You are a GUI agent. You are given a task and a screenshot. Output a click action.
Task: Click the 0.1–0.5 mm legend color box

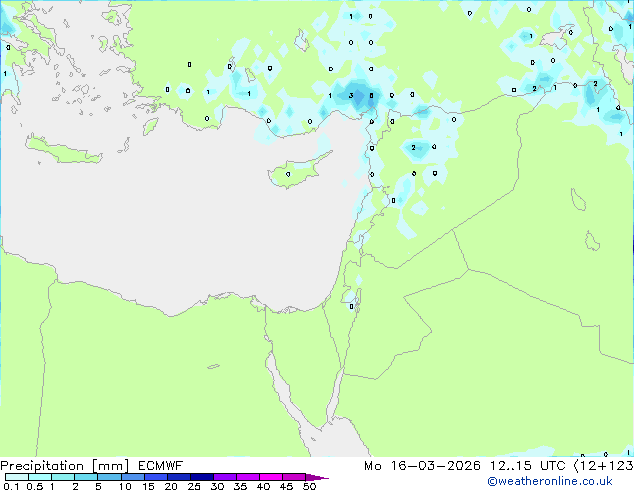[17, 477]
